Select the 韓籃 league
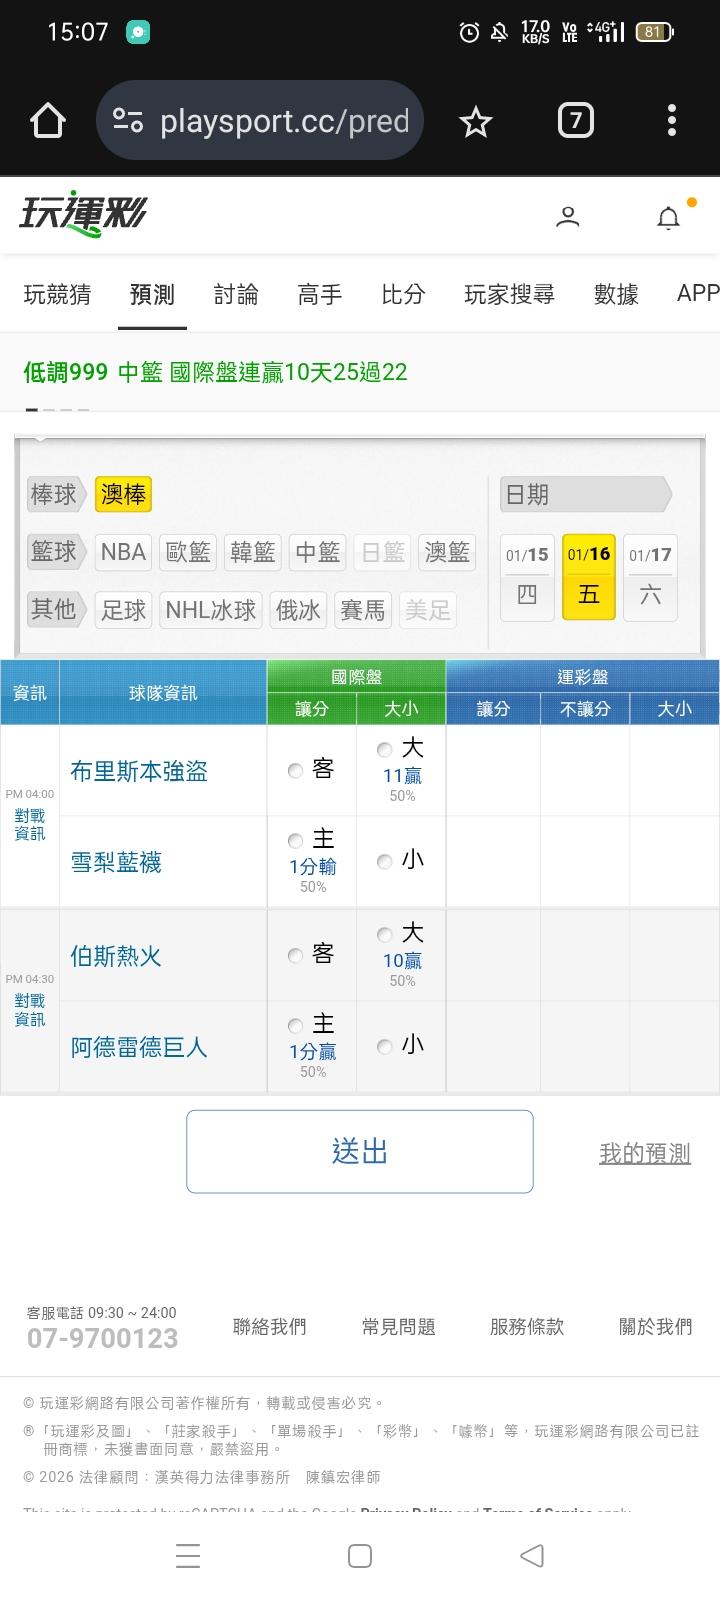 tap(253, 552)
